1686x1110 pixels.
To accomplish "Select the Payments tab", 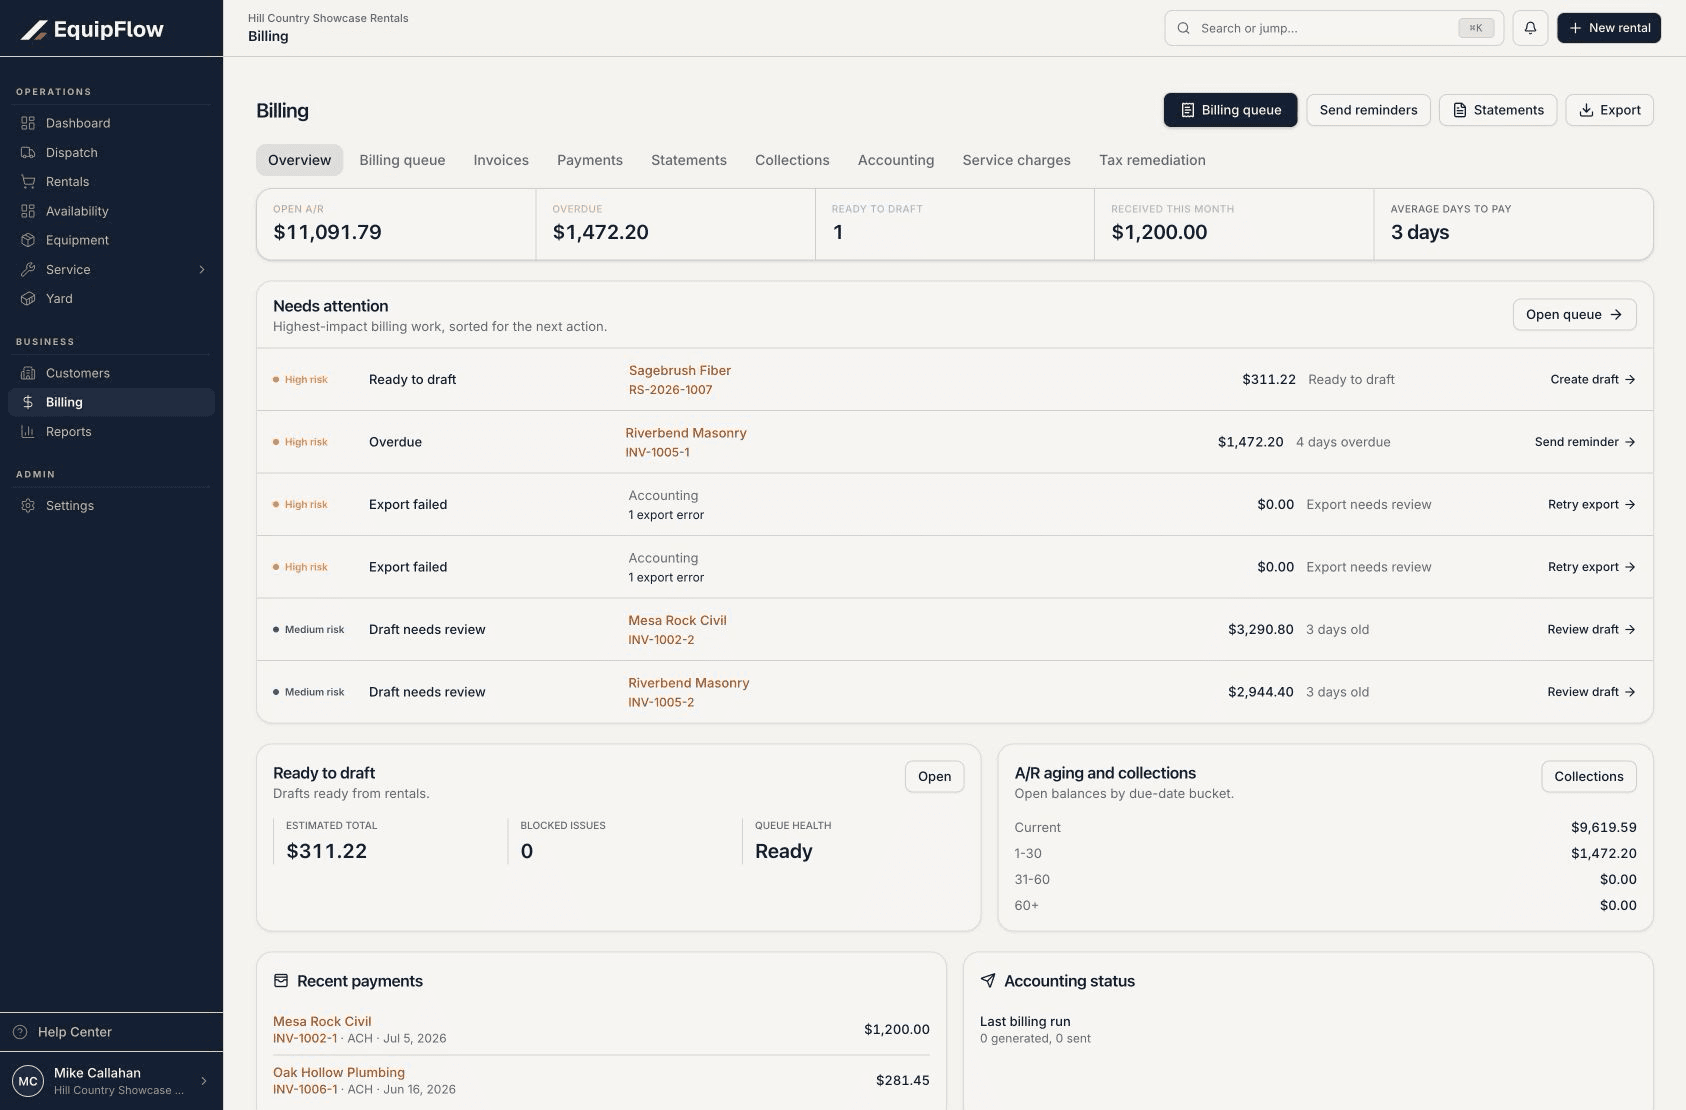I will [590, 160].
